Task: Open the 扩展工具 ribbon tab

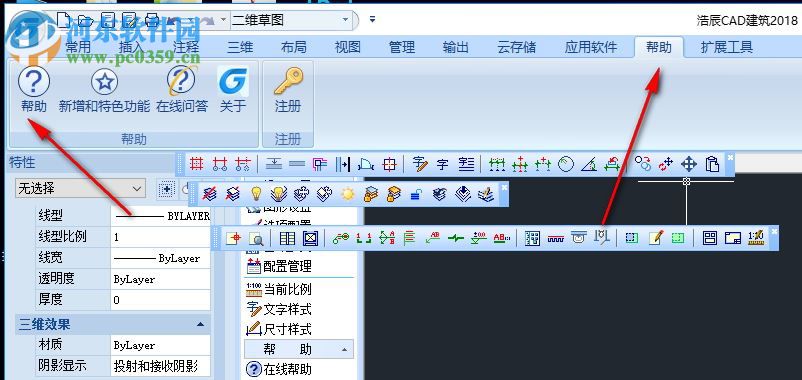Action: pos(726,47)
